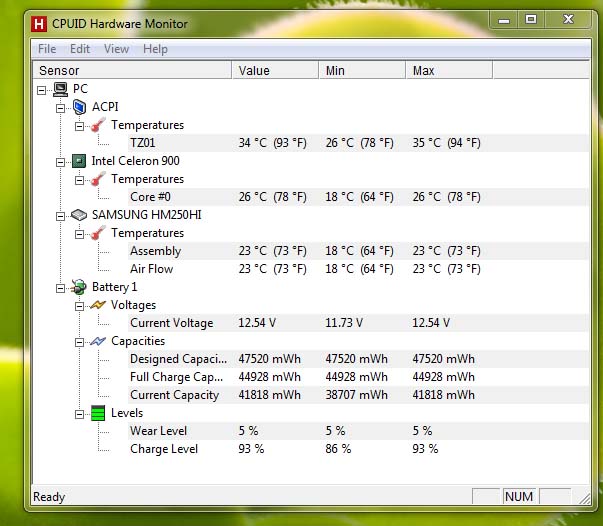The width and height of the screenshot is (603, 526).
Task: Collapse Temperatures under ACPI
Action: [x=79, y=127]
